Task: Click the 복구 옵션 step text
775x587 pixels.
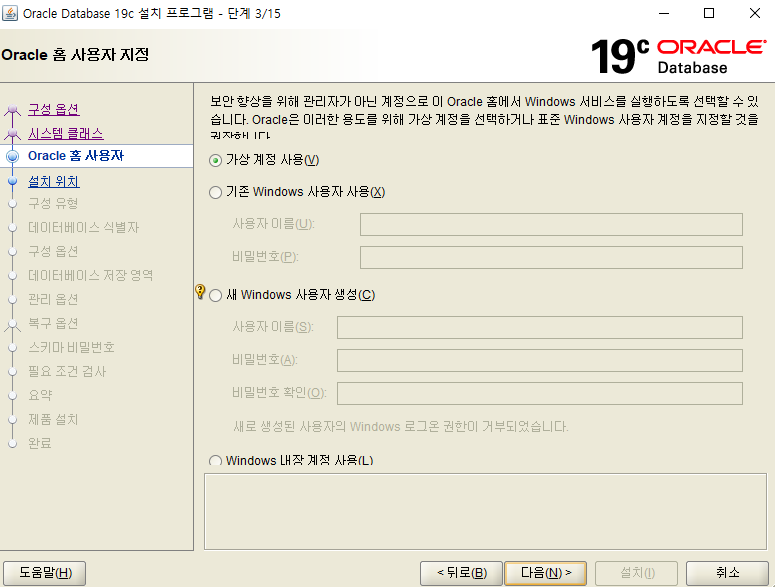Action: 53,323
